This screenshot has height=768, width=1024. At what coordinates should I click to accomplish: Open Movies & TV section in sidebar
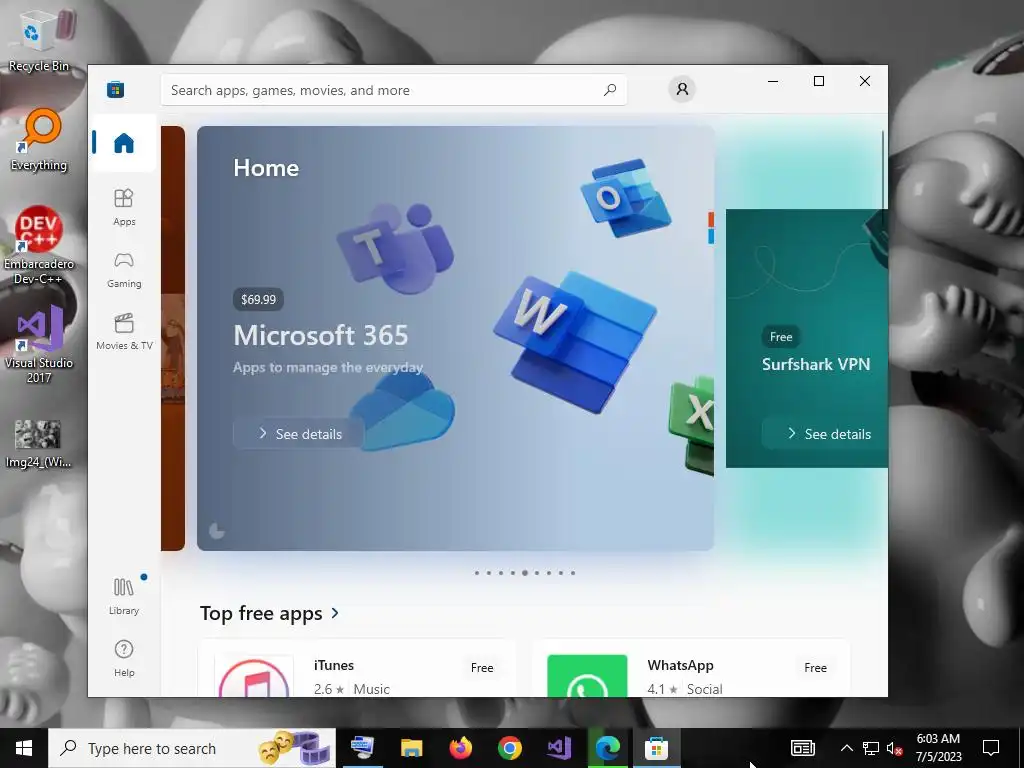coord(124,332)
